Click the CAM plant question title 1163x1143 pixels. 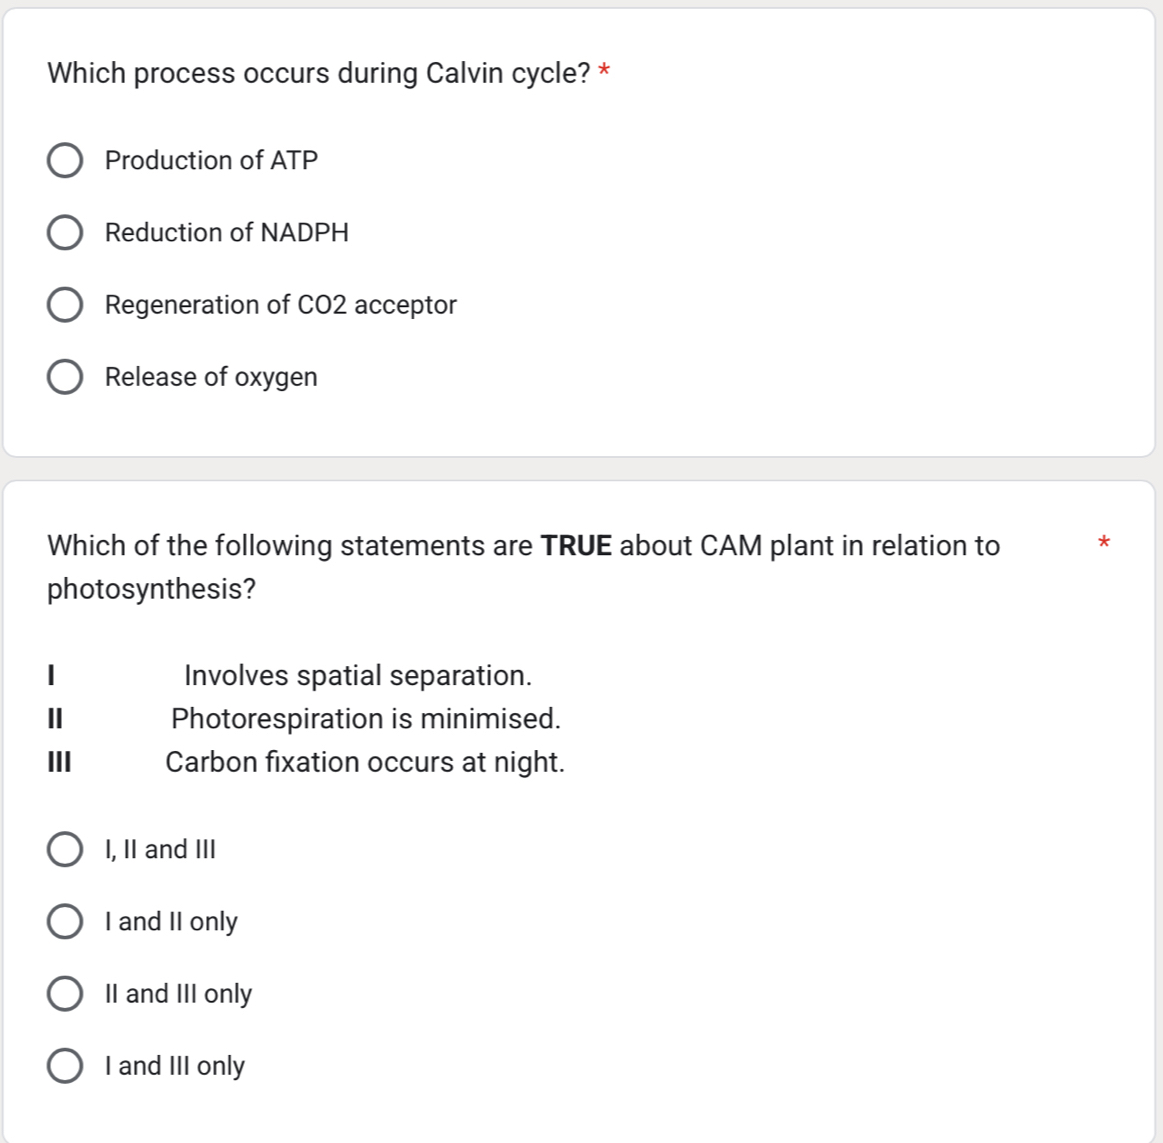pos(520,546)
